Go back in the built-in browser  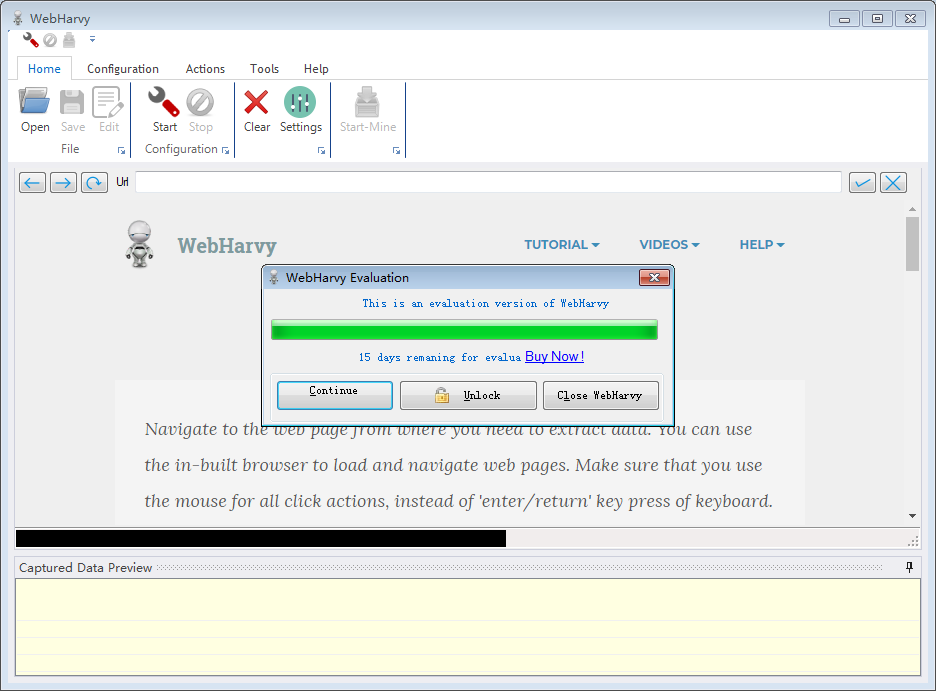[x=32, y=183]
